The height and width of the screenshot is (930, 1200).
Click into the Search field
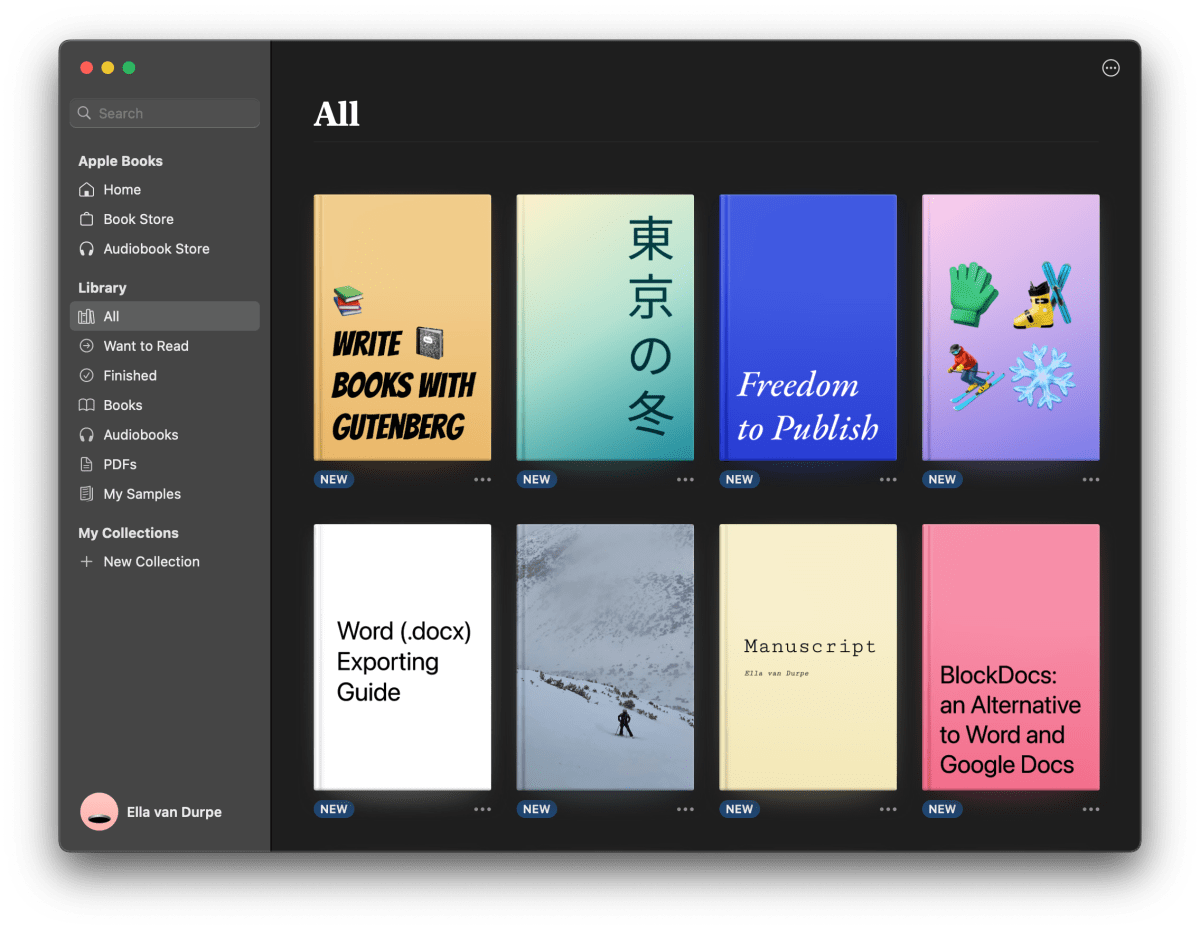[x=163, y=113]
